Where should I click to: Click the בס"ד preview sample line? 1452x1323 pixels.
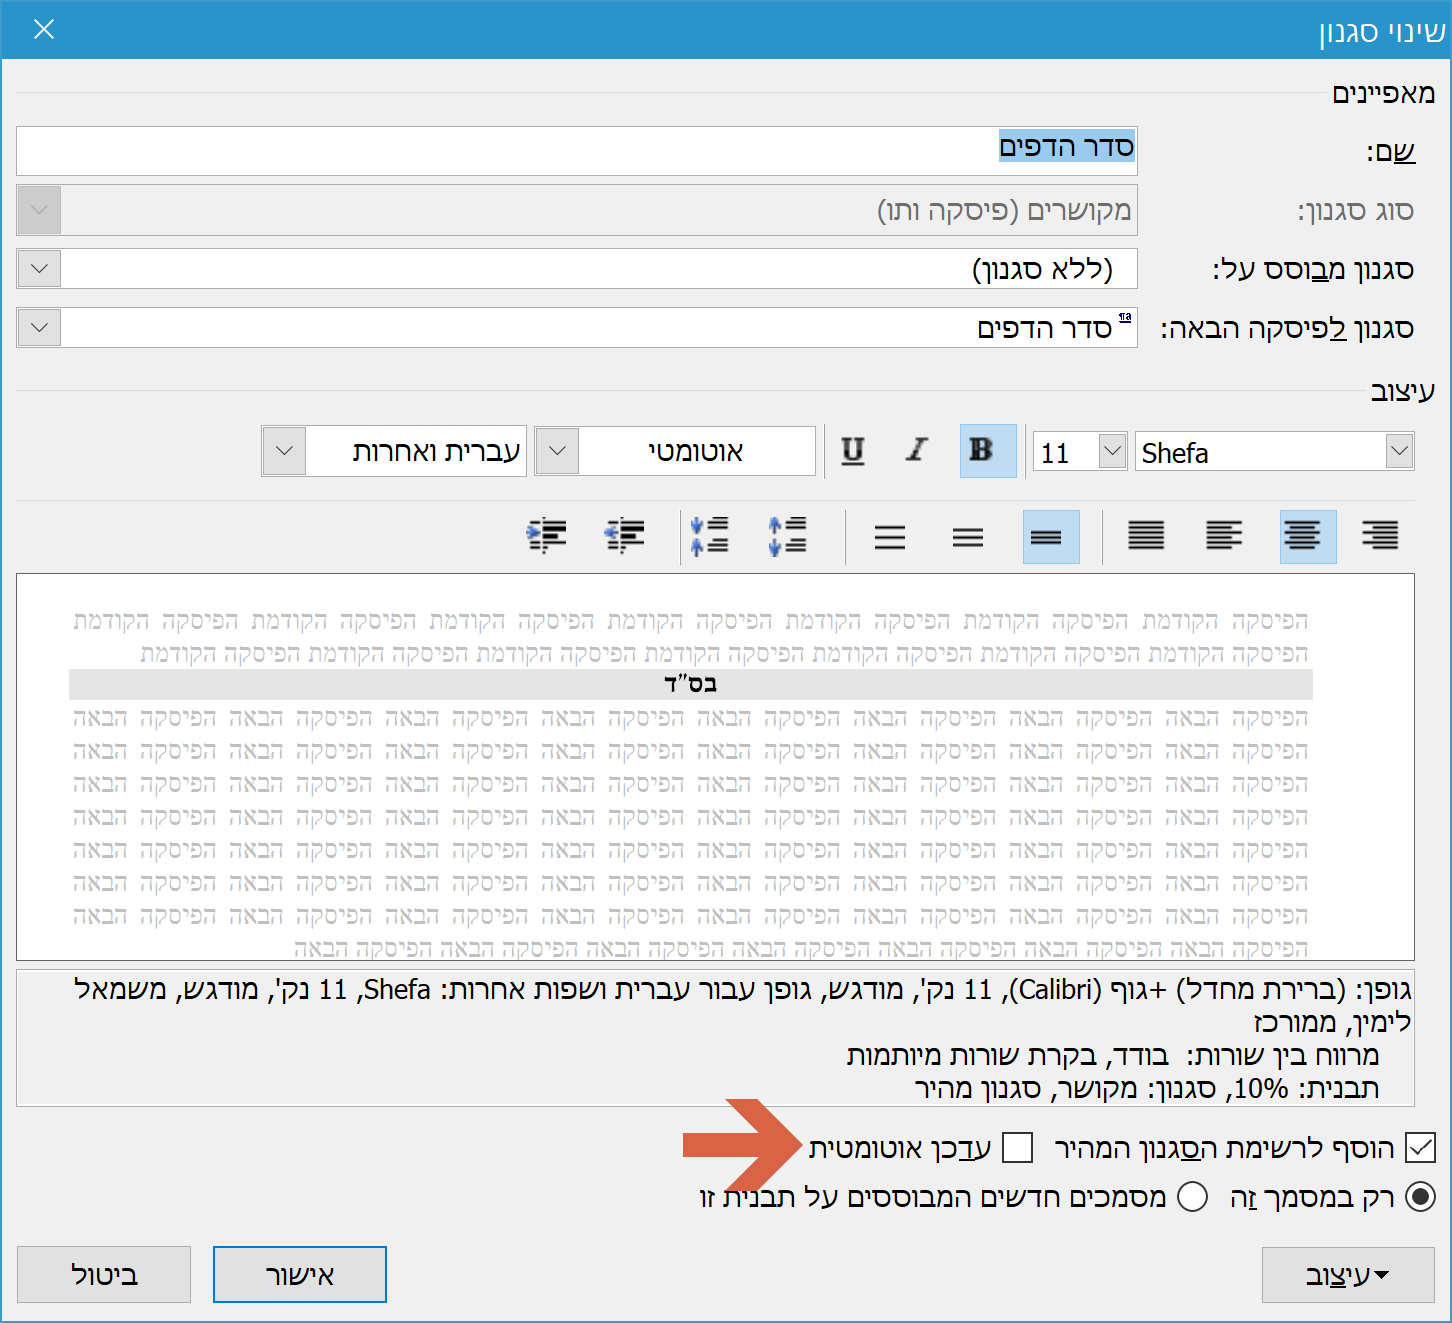pyautogui.click(x=691, y=684)
